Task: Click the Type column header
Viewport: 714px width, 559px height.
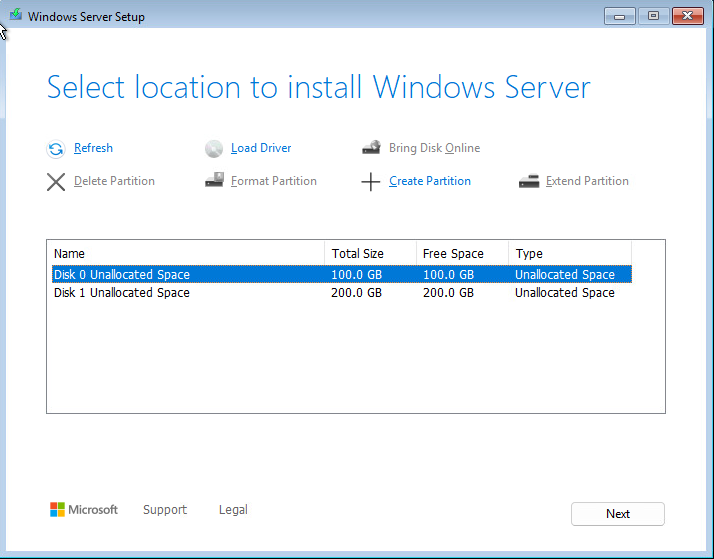Action: tap(570, 253)
